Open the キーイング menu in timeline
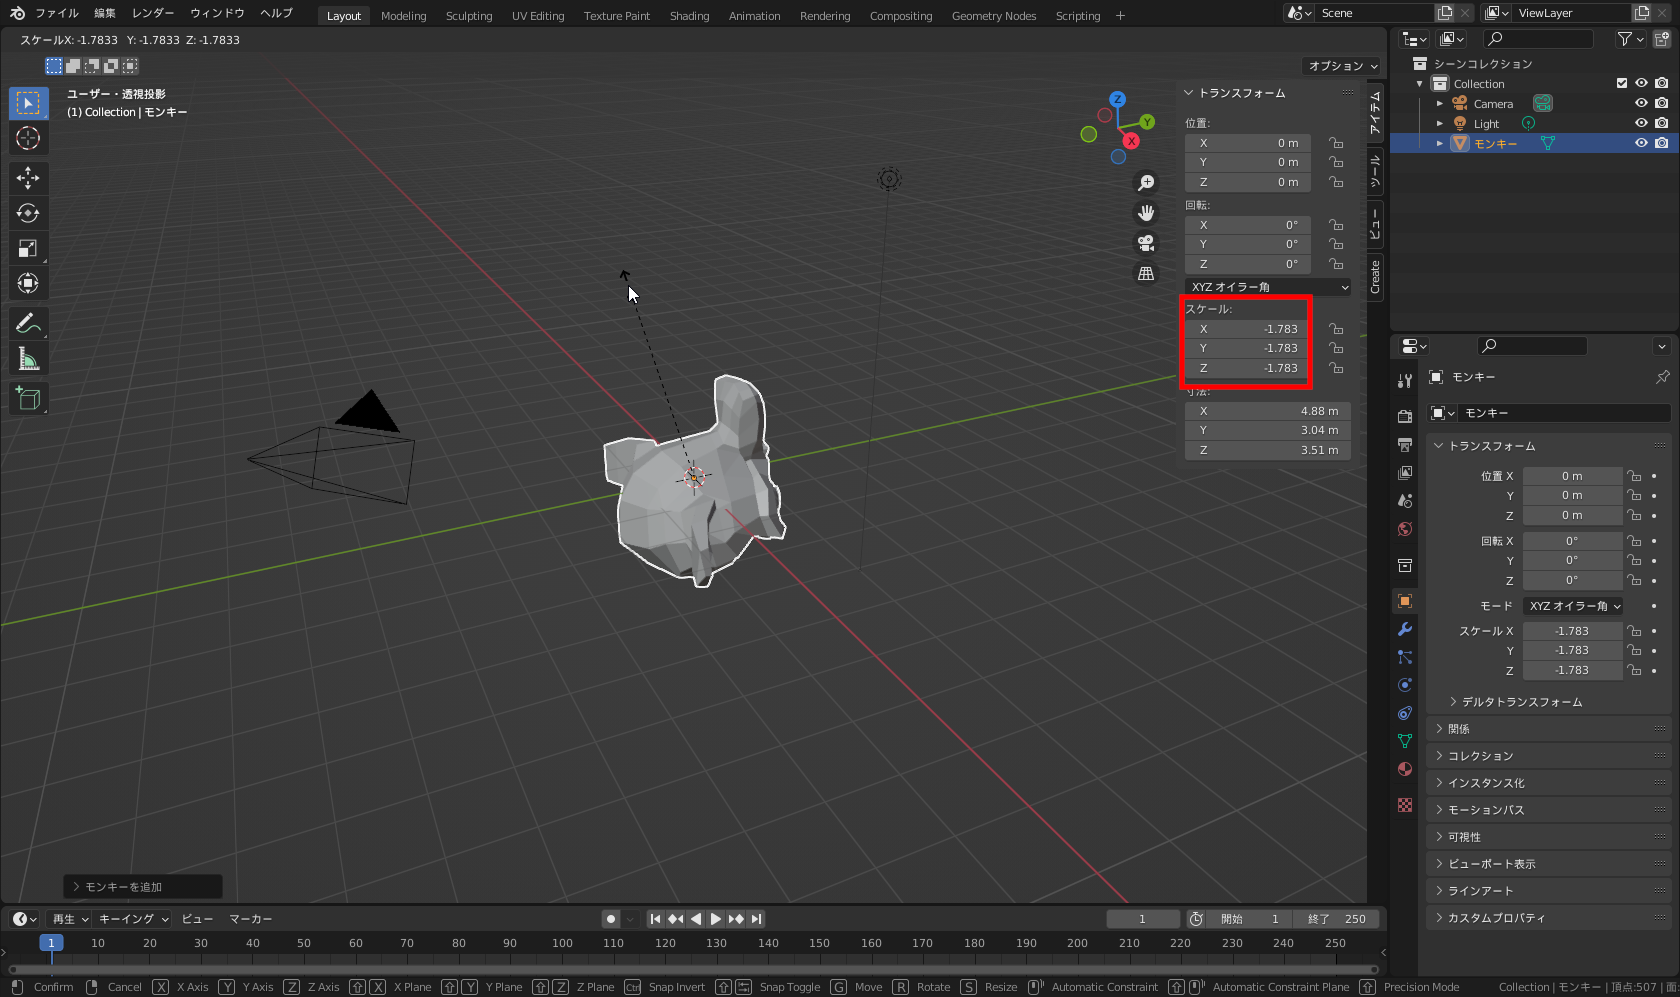 coord(134,919)
